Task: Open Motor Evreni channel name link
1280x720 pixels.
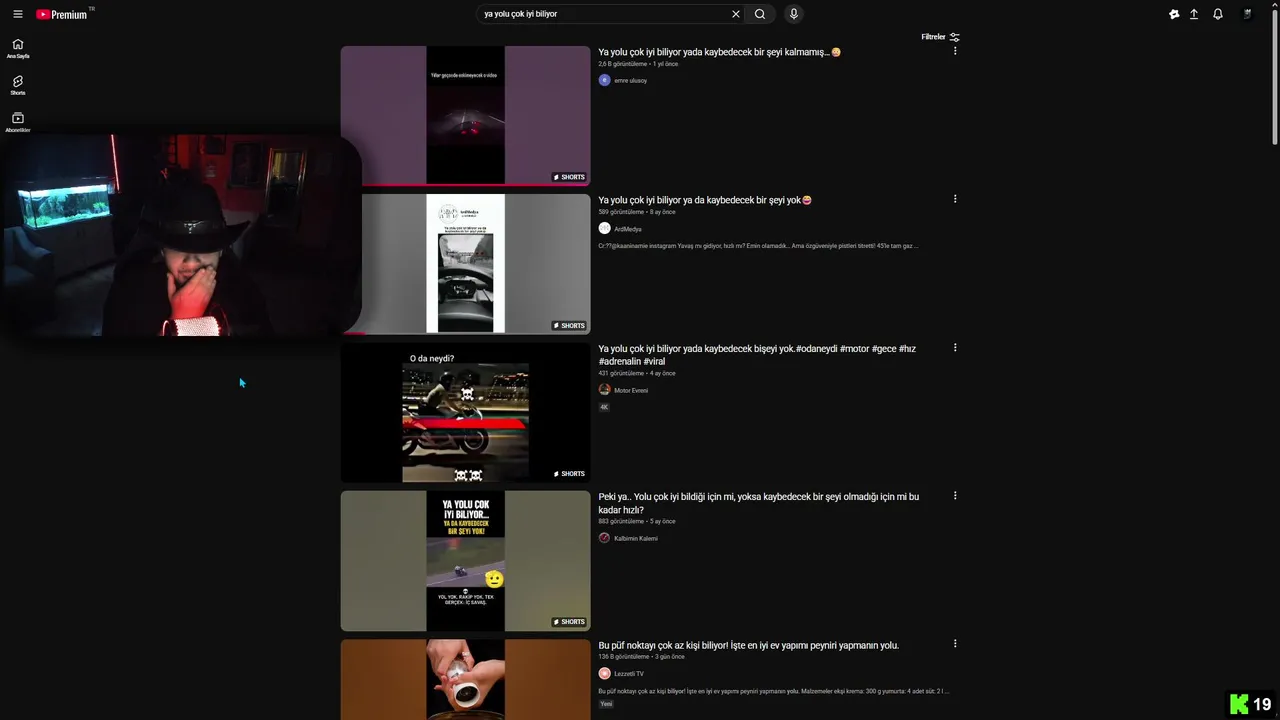Action: tap(631, 391)
